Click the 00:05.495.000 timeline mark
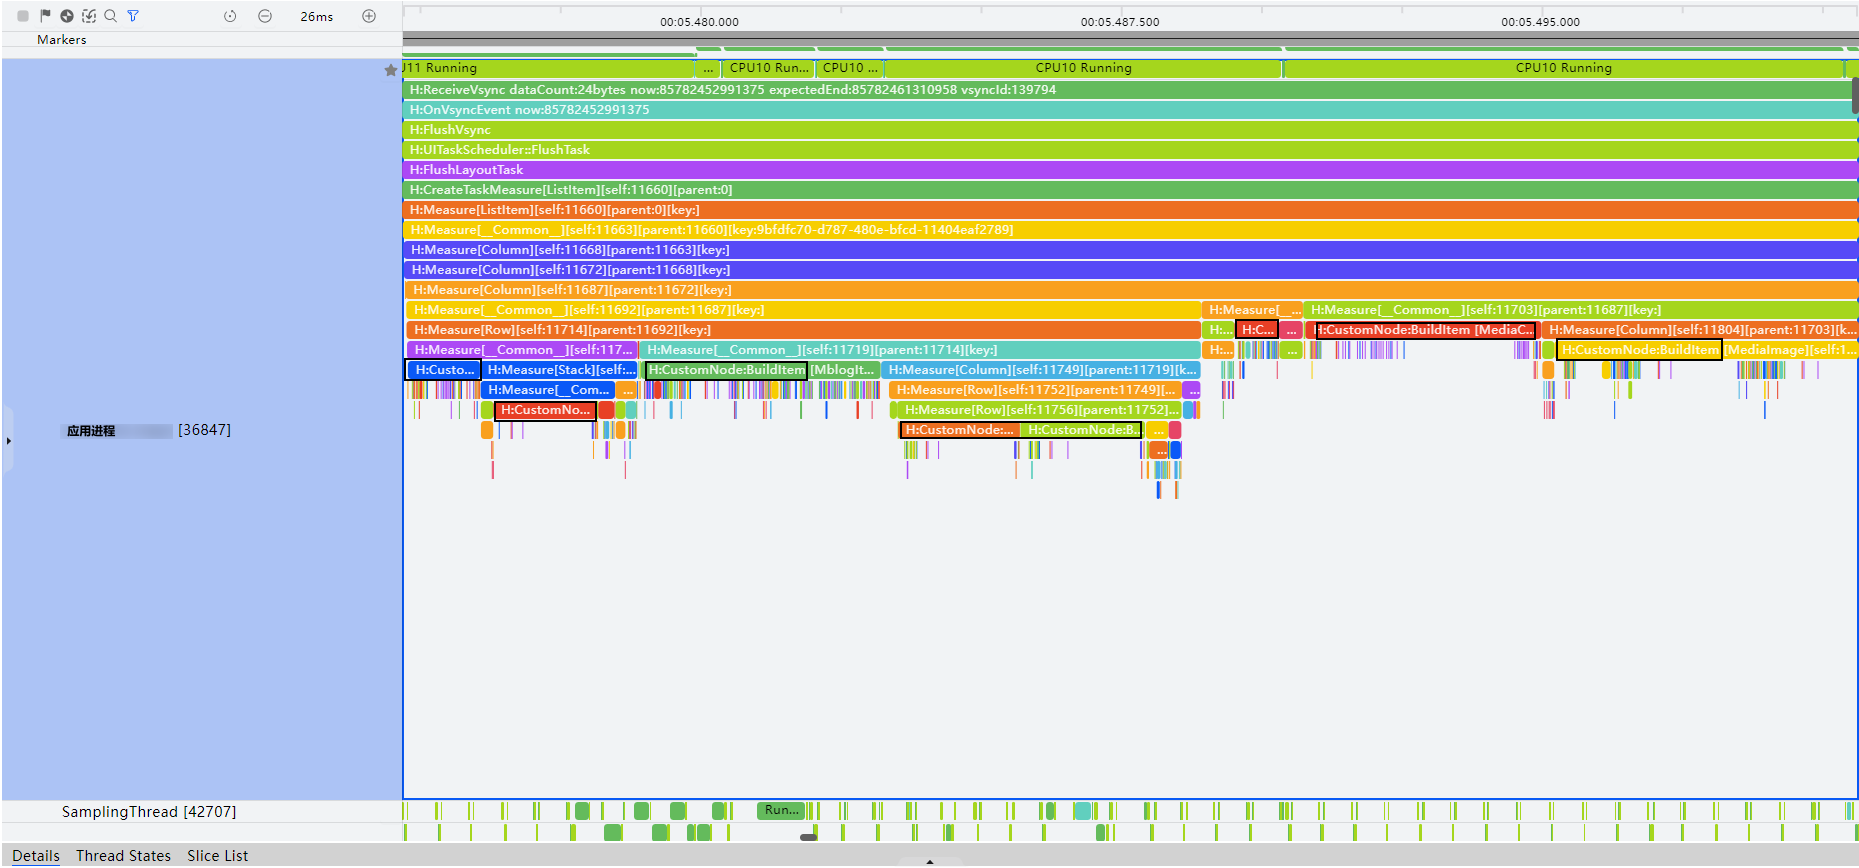The width and height of the screenshot is (1859, 868). point(1540,22)
